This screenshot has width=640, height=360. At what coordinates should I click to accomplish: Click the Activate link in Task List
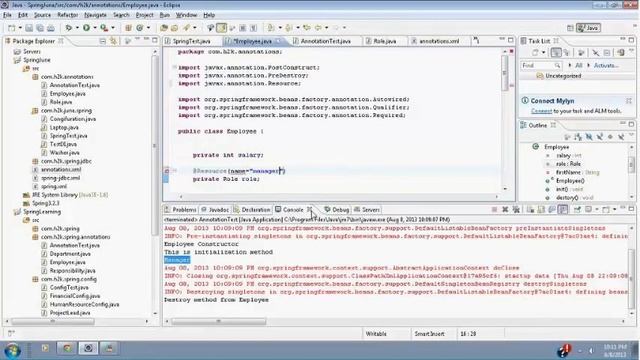(606, 65)
